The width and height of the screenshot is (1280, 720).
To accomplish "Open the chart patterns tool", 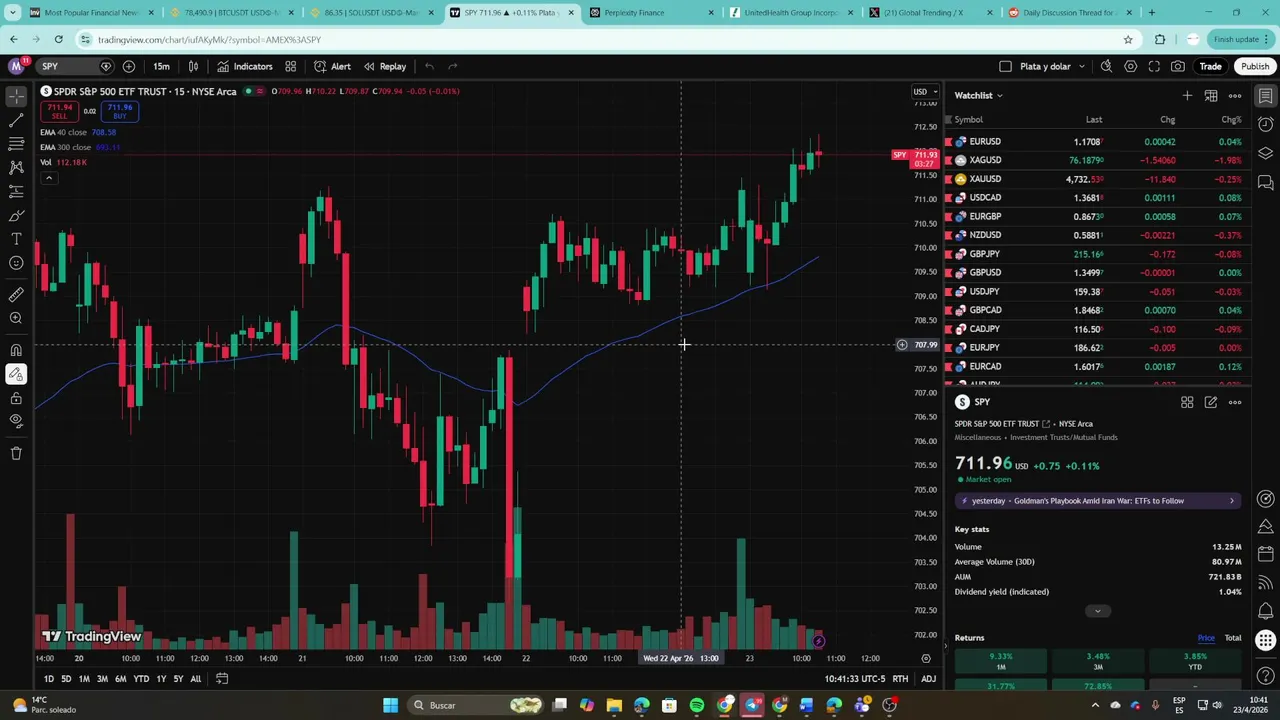I will 16,168.
